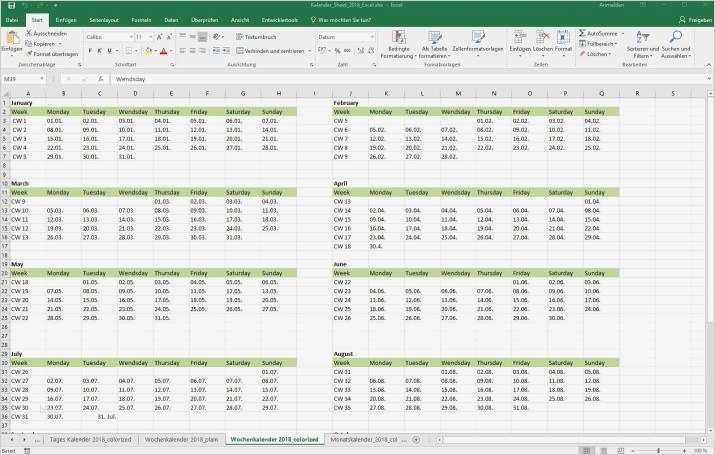Toggle bold formatting (F)
The width and height of the screenshot is (715, 455).
pyautogui.click(x=90, y=51)
